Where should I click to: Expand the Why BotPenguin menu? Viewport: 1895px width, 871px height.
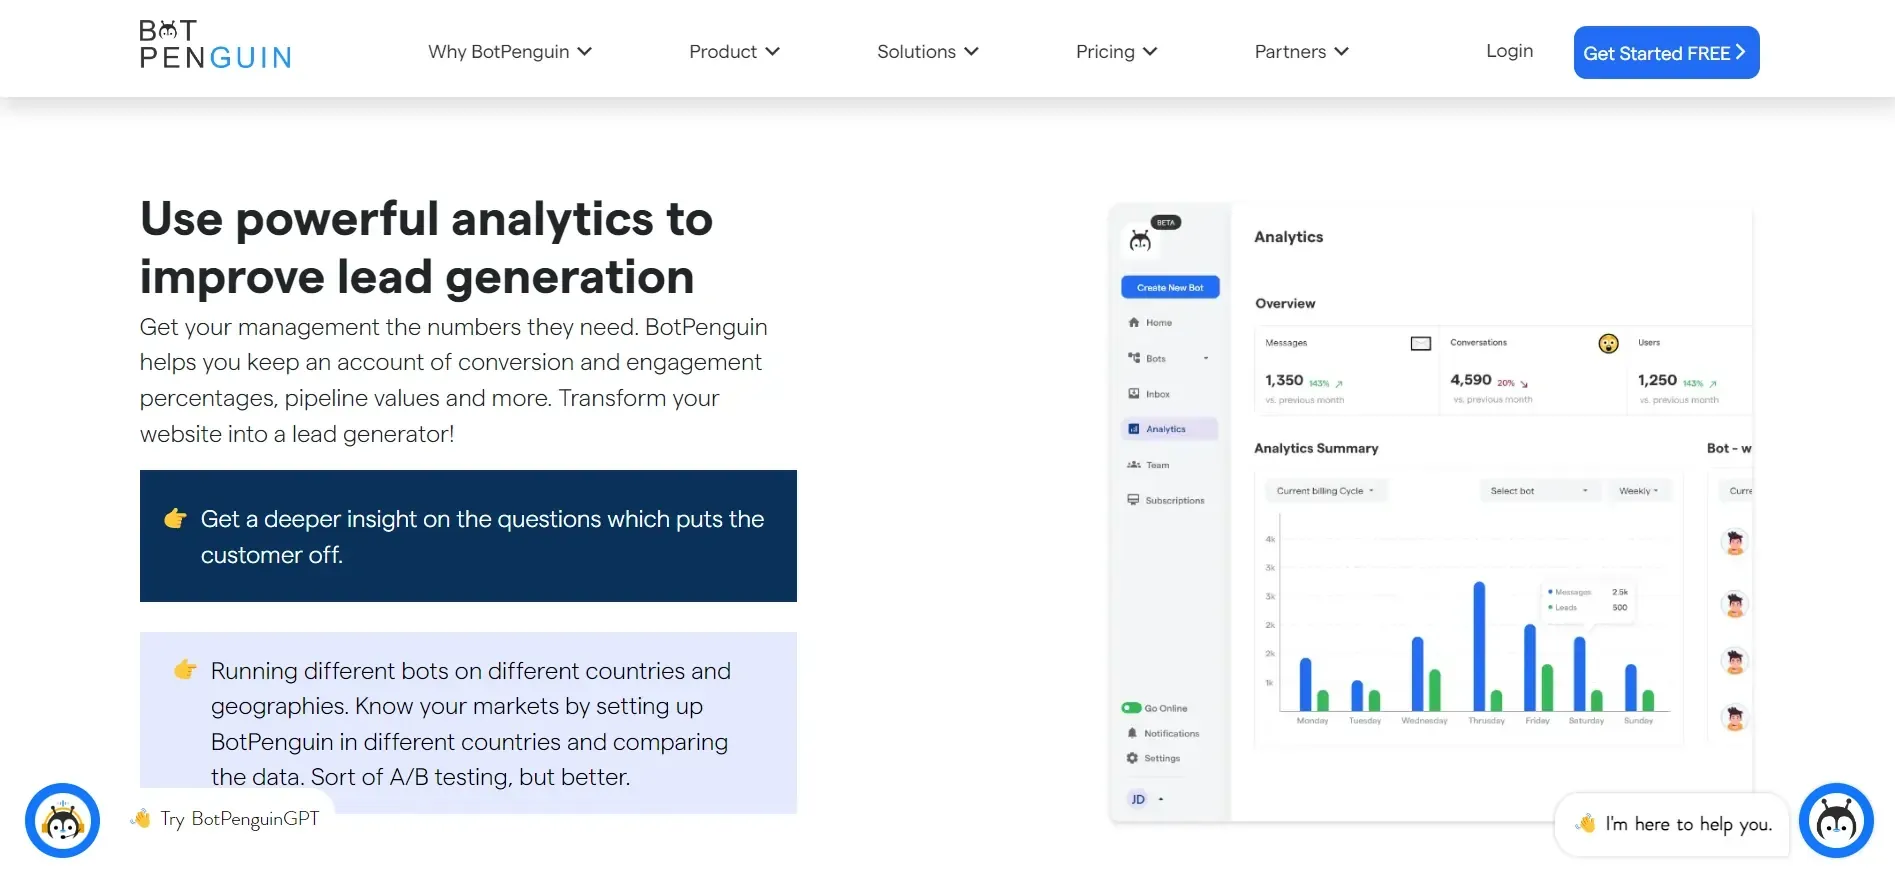pyautogui.click(x=510, y=52)
